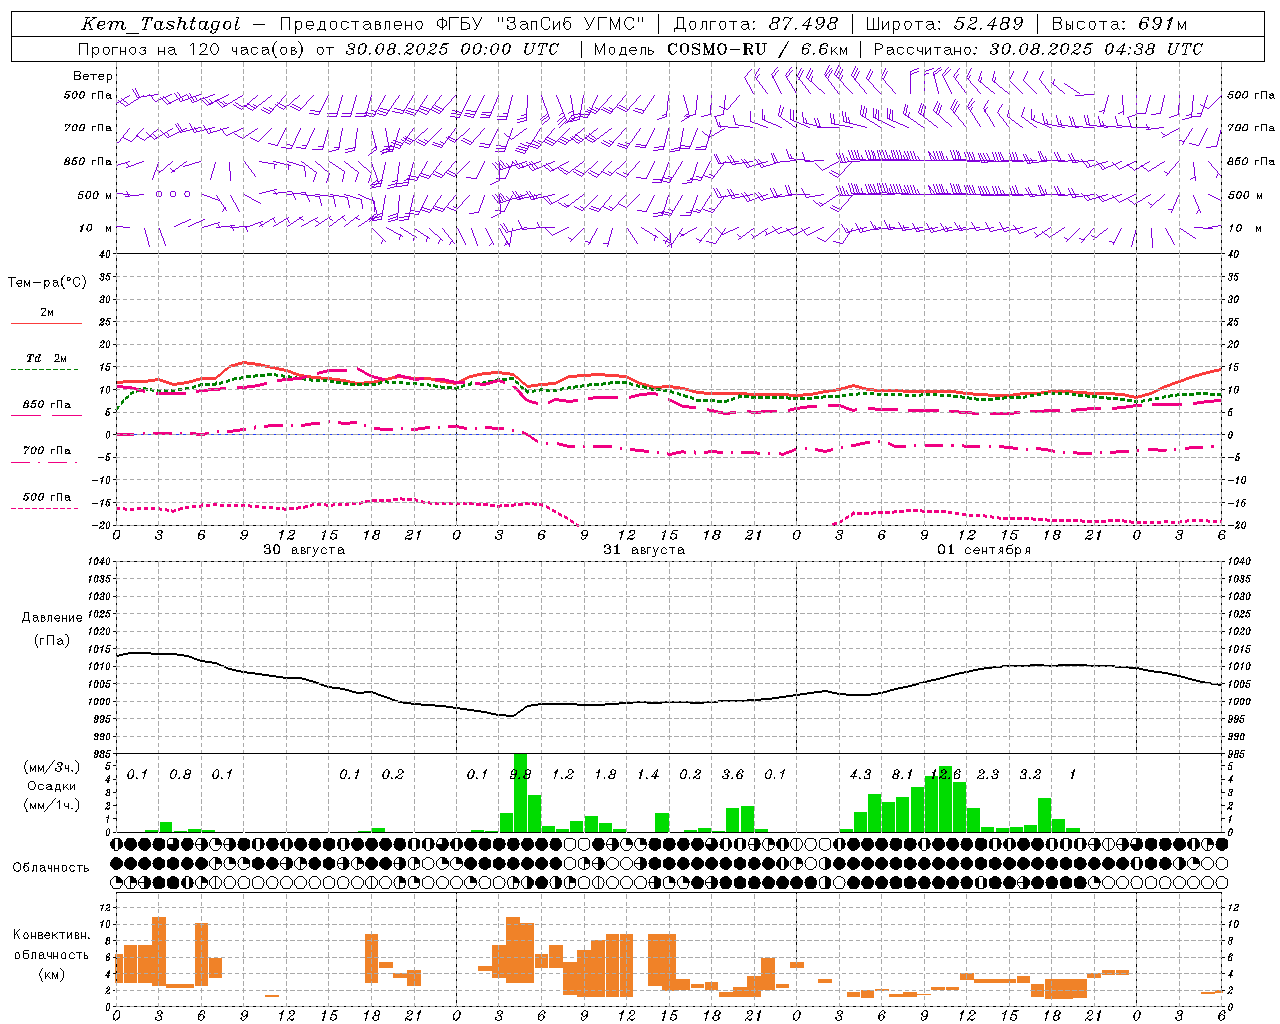Click the "(мм/1ч.)" unit label
Screen dimensions: 1280x1024
coord(51,805)
